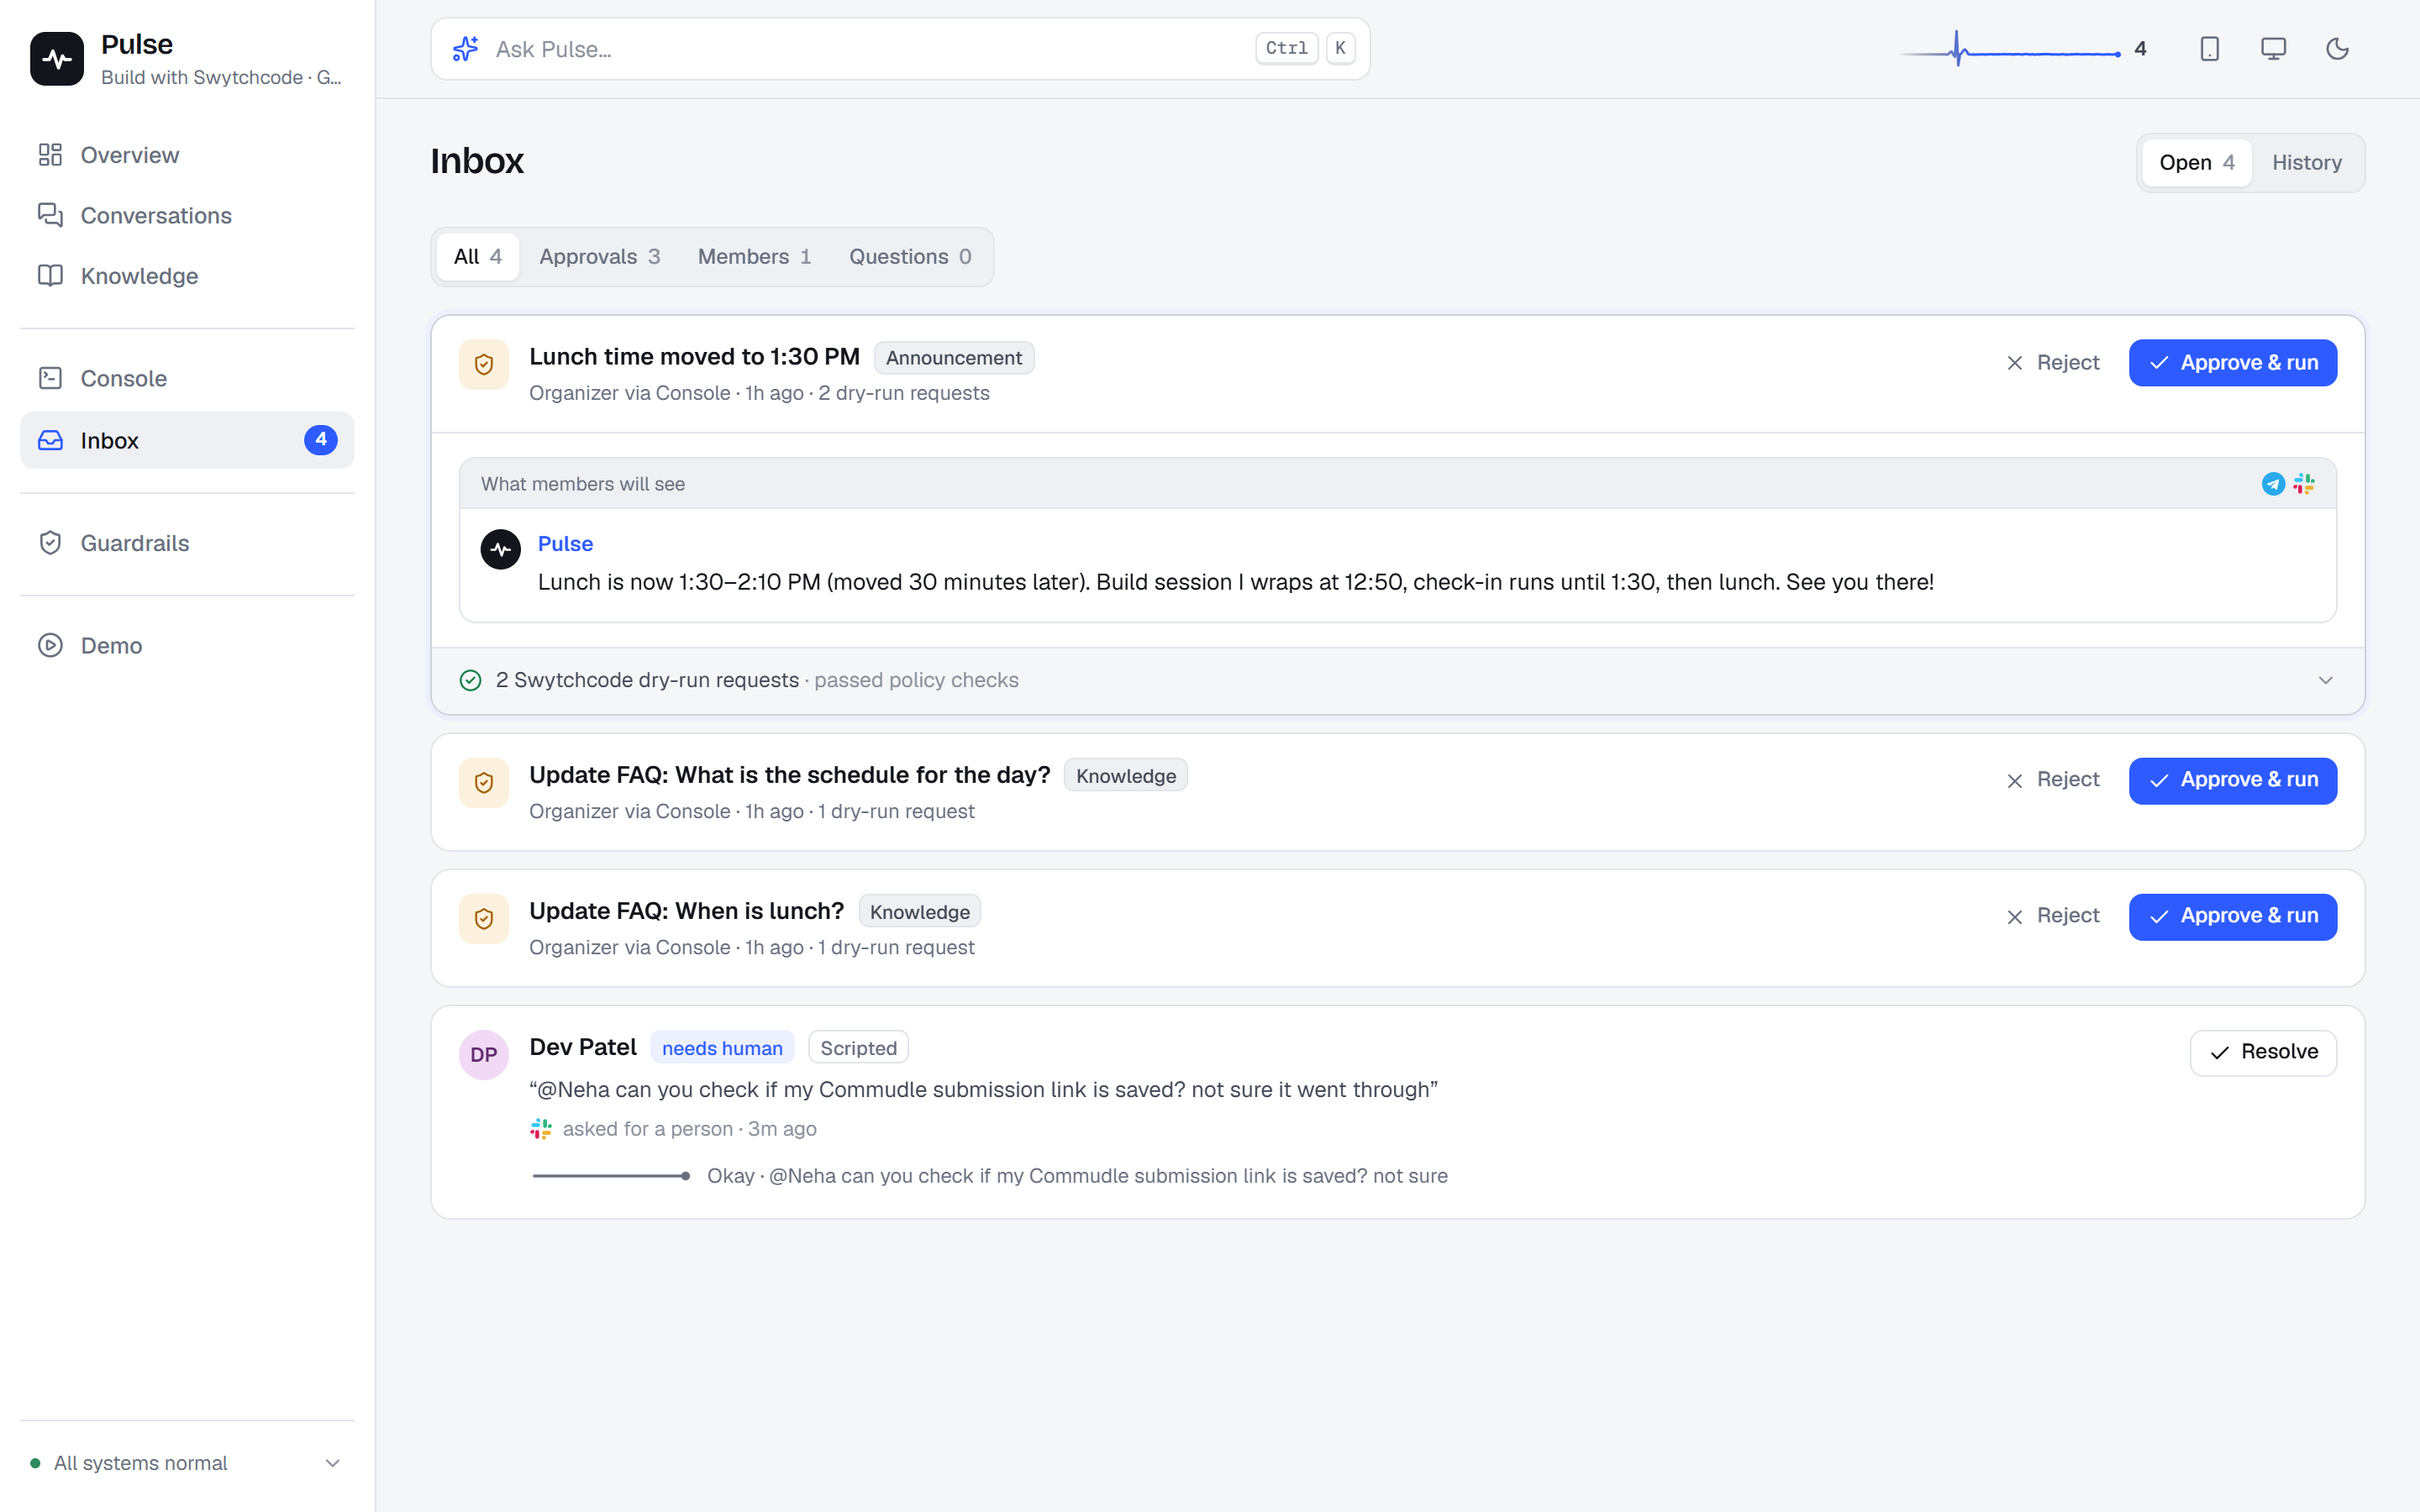Click the Telegram channel icon in preview
The image size is (2420, 1512).
pyautogui.click(x=2273, y=484)
